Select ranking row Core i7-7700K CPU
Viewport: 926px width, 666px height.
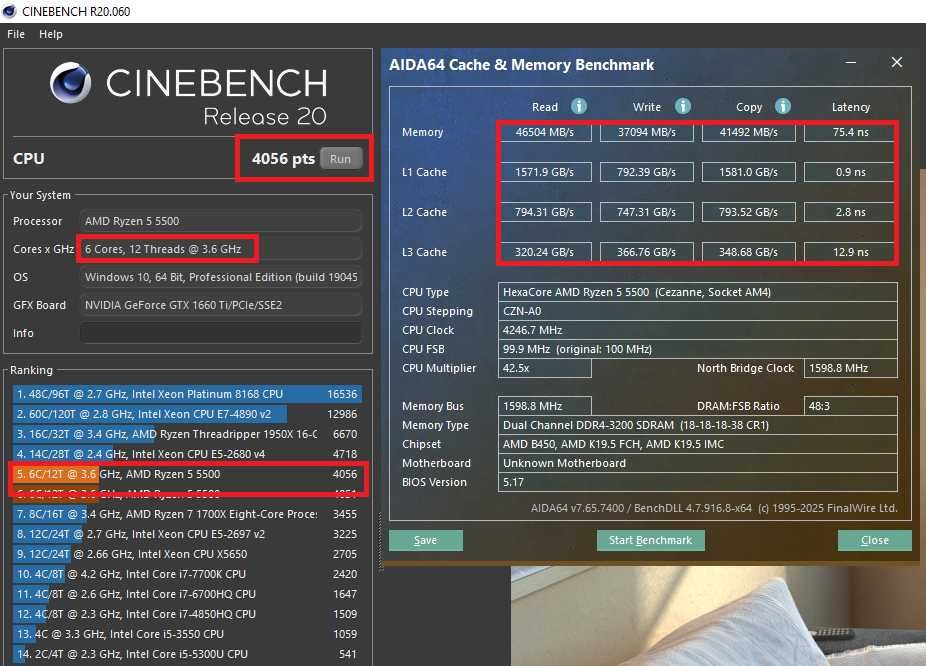[x=187, y=574]
